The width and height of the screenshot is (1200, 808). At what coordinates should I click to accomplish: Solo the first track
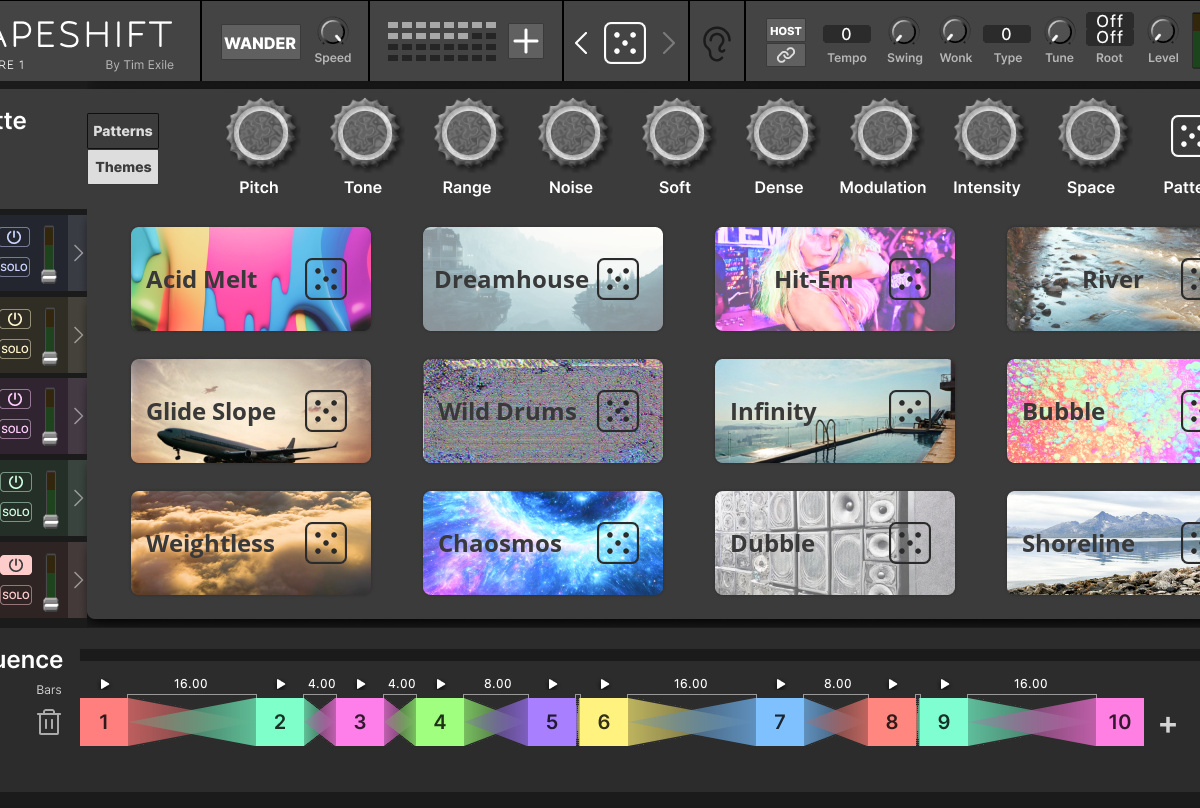pyautogui.click(x=15, y=268)
